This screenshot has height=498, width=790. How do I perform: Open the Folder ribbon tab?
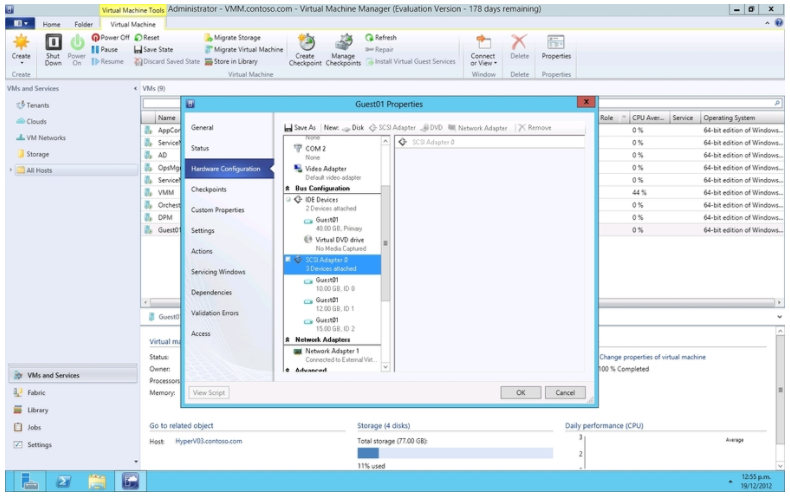click(83, 24)
